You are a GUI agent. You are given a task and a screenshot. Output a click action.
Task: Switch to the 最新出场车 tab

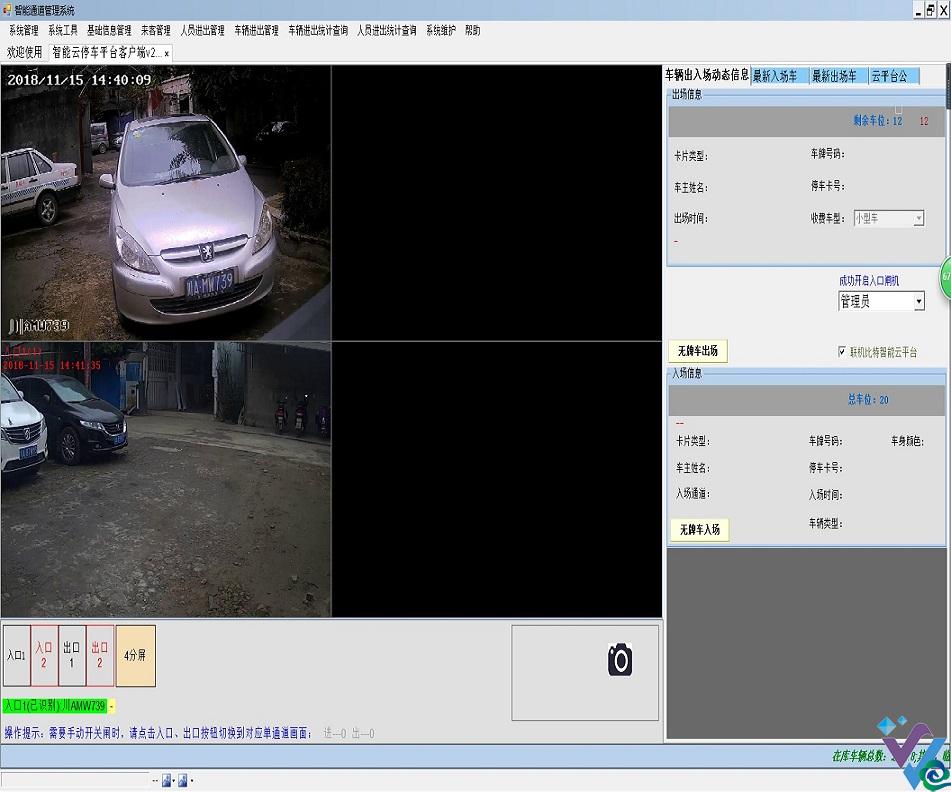[839, 76]
